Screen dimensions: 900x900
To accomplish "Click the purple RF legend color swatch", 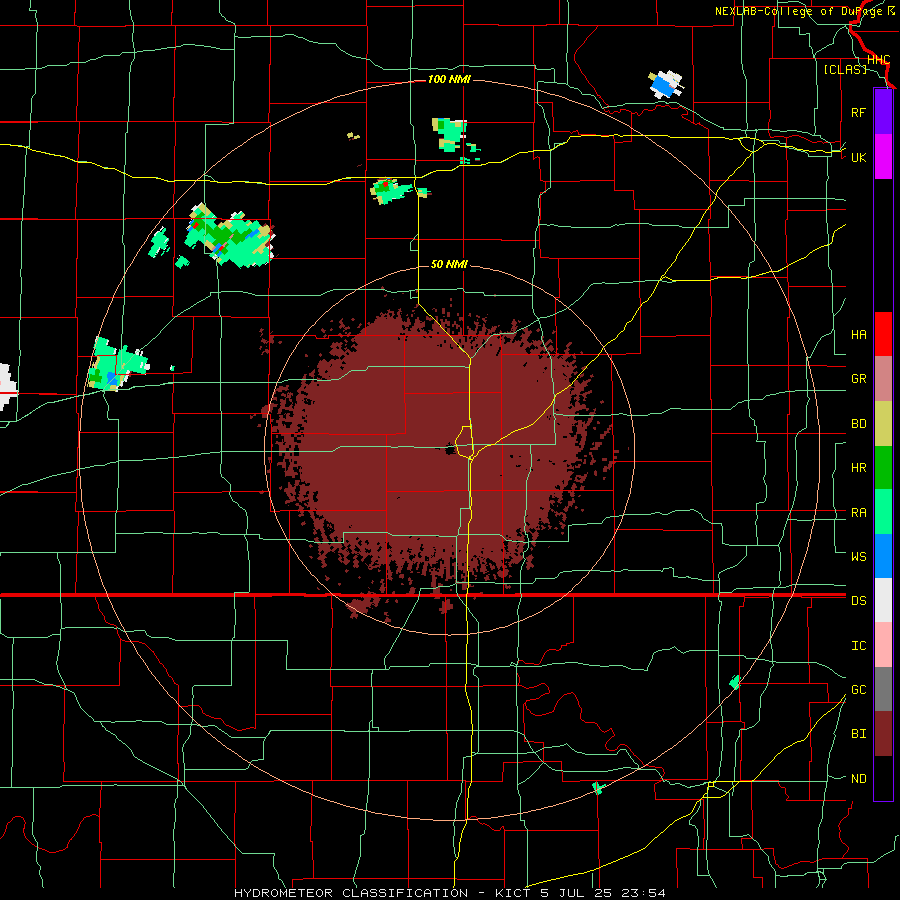I will coord(883,112).
